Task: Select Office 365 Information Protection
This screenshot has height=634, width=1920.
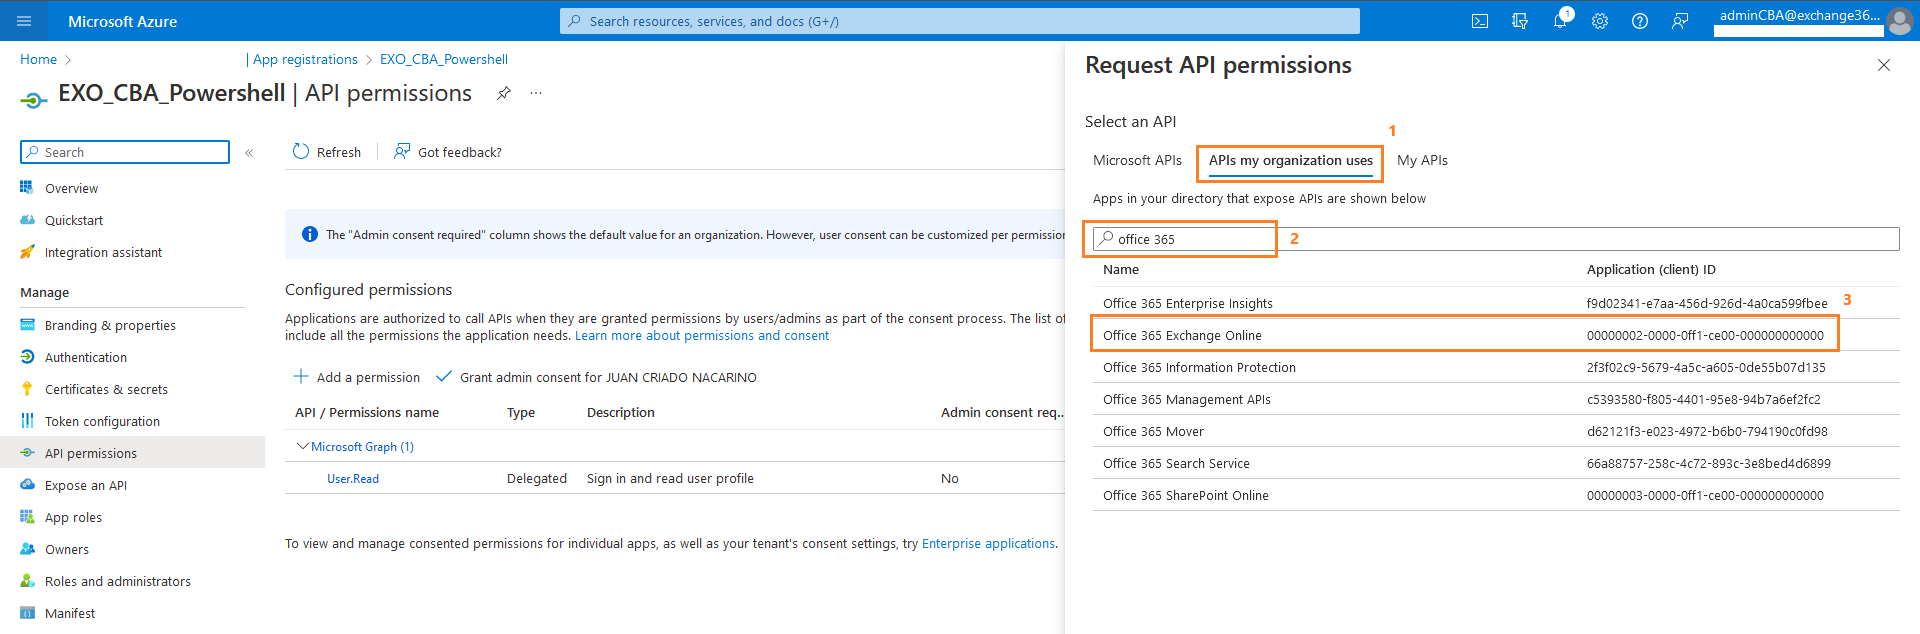Action: 1496,367
